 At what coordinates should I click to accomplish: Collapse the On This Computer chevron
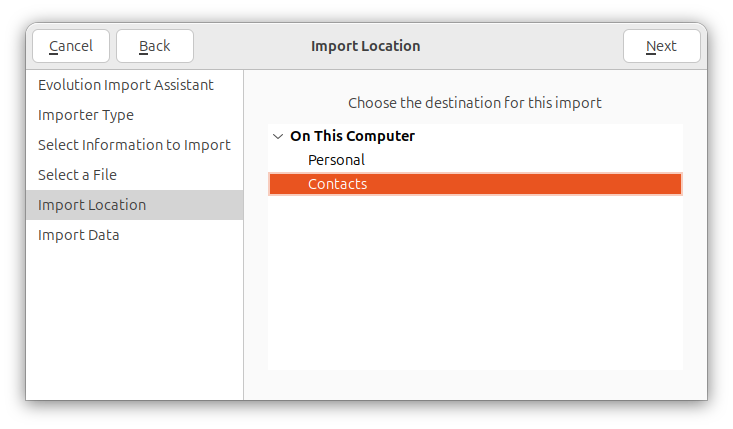tap(278, 136)
